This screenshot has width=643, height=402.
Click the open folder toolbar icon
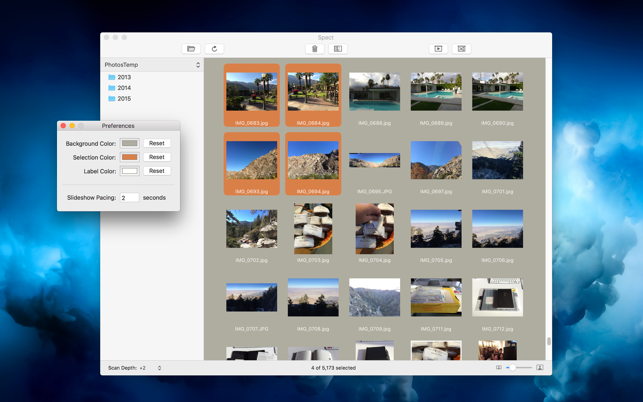[x=191, y=49]
